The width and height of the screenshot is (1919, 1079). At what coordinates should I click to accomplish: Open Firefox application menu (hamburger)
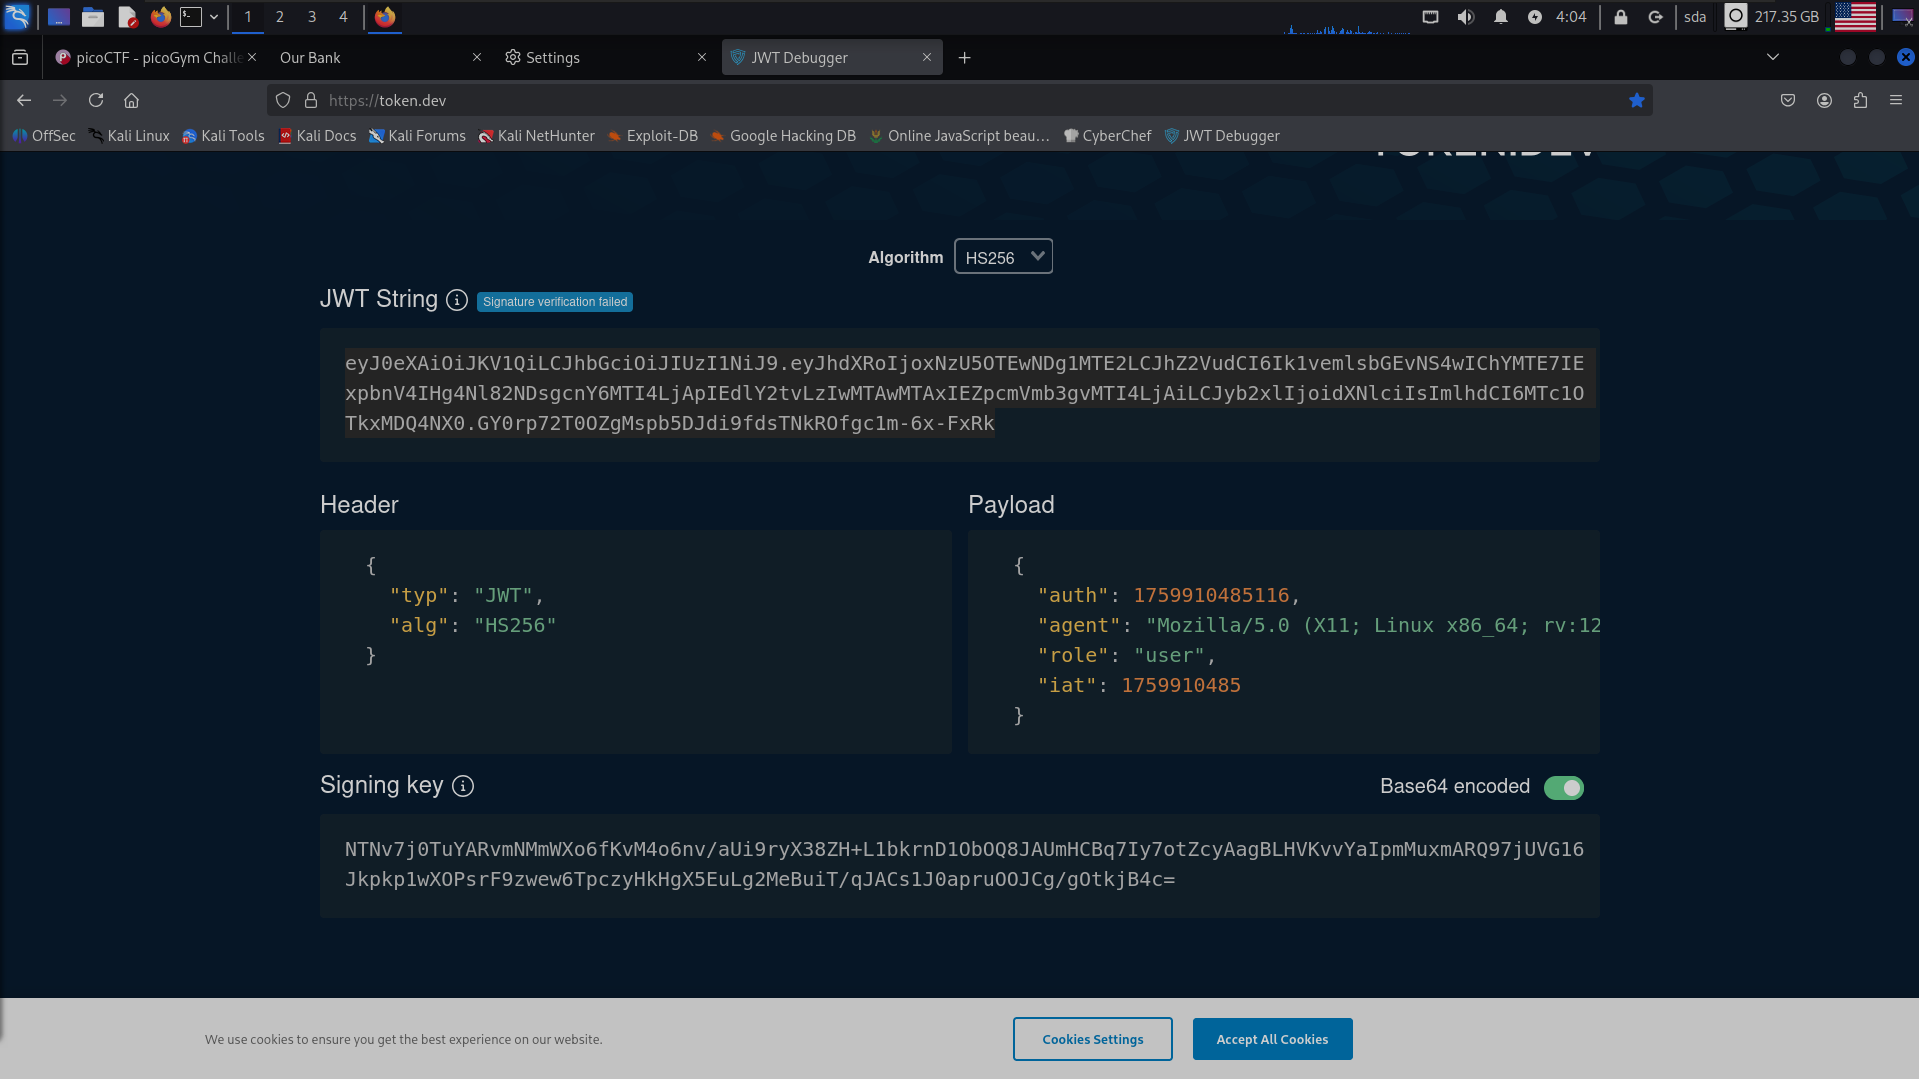tap(1896, 100)
